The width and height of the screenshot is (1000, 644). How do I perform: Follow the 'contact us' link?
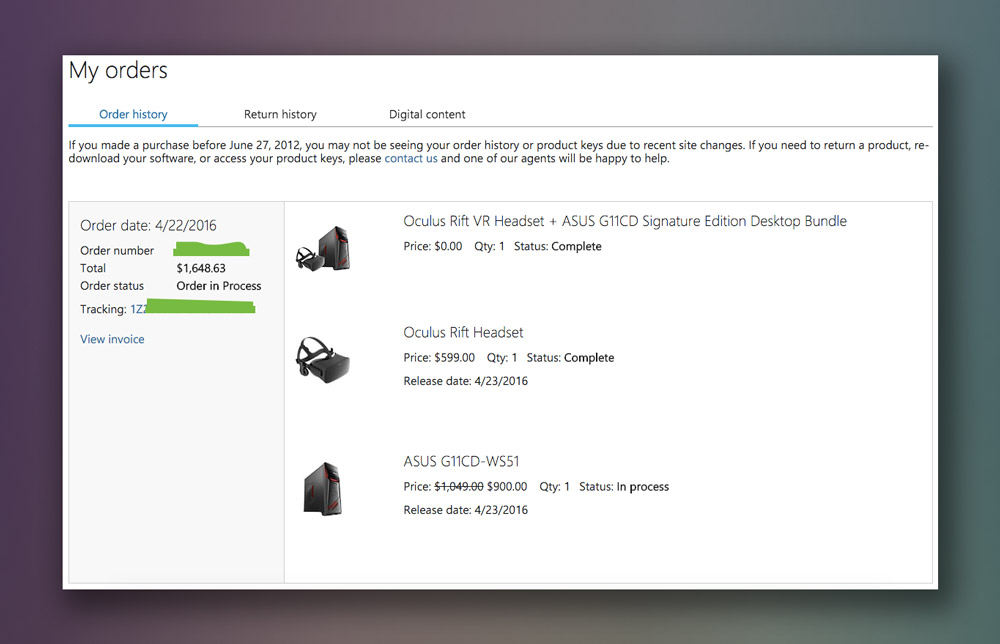[411, 158]
